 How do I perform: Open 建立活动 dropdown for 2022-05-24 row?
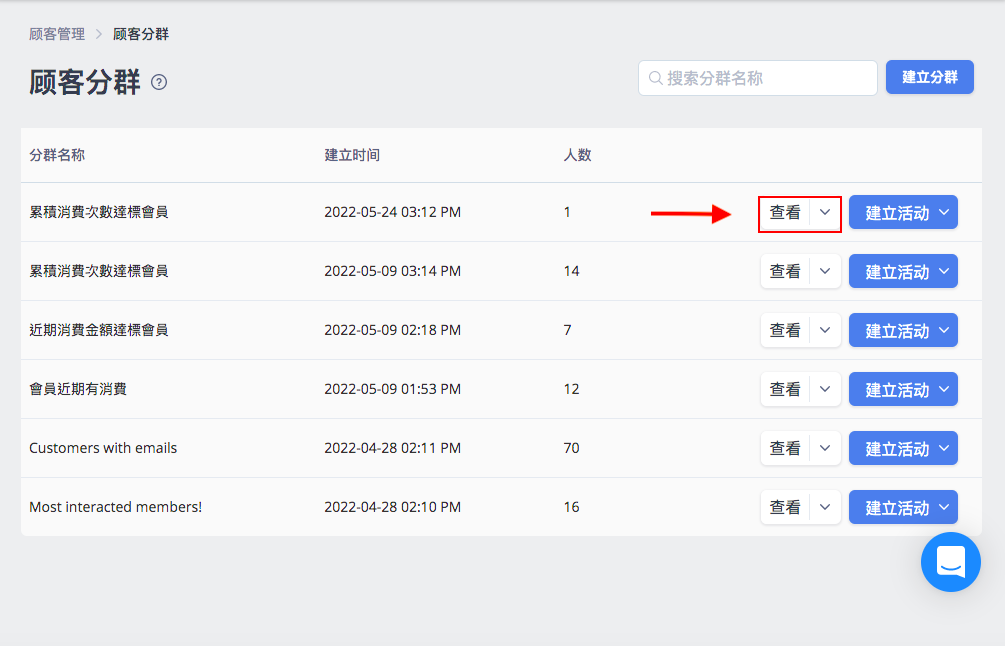coord(903,212)
